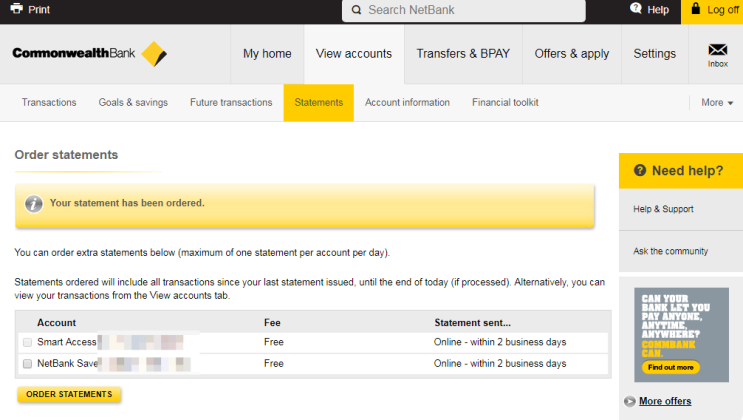Click the Account column header
The height and width of the screenshot is (420, 743).
tap(56, 322)
